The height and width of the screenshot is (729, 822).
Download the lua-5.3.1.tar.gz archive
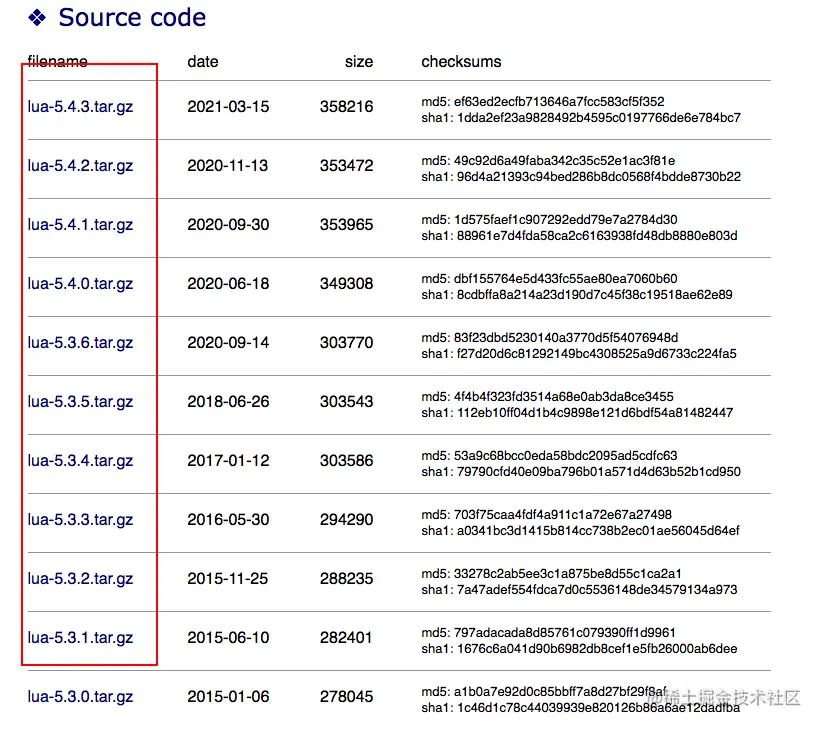tap(80, 638)
